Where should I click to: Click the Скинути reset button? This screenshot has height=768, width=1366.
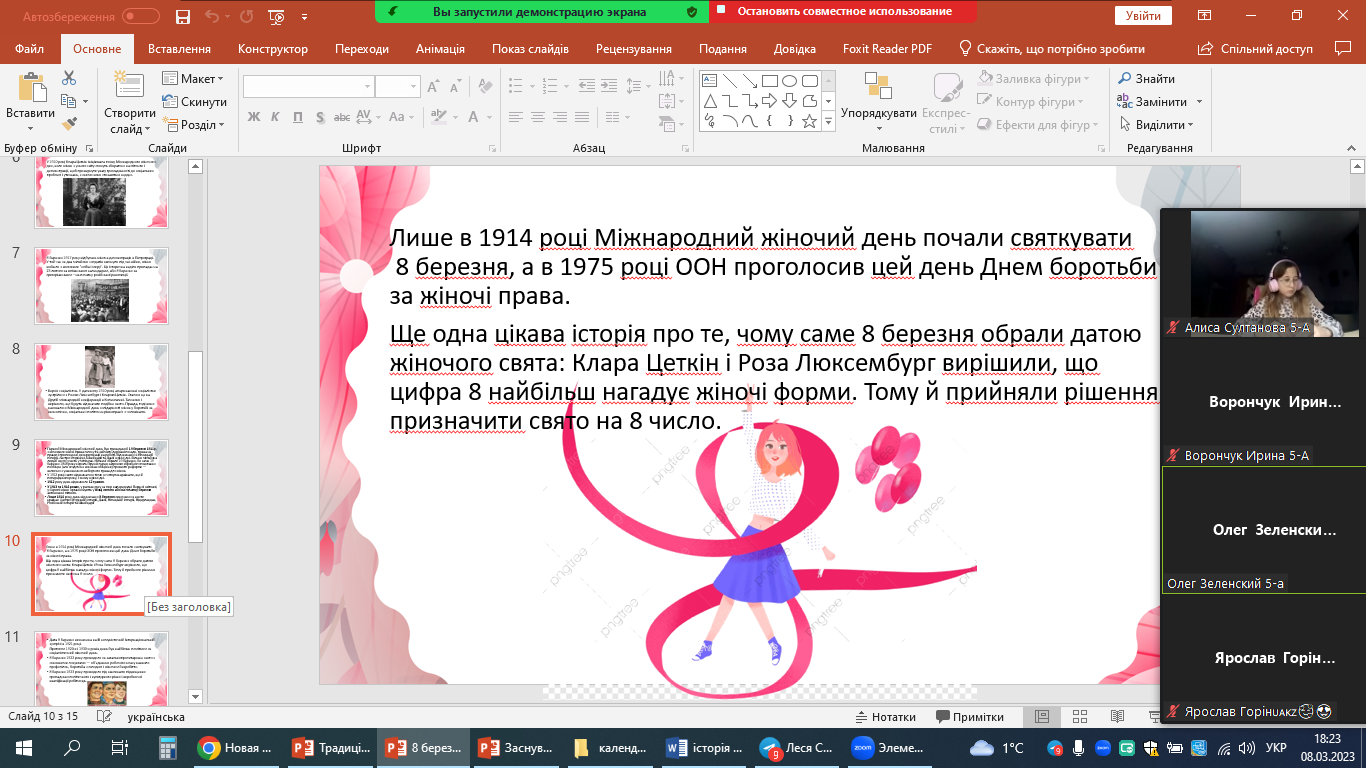click(x=195, y=102)
